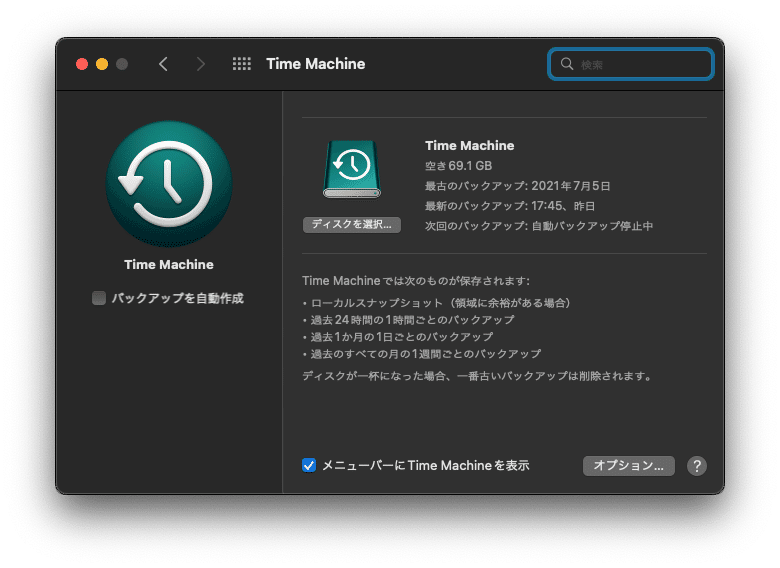Minimize the window with the yellow button
Screen dimensions: 780x568
tap(102, 64)
